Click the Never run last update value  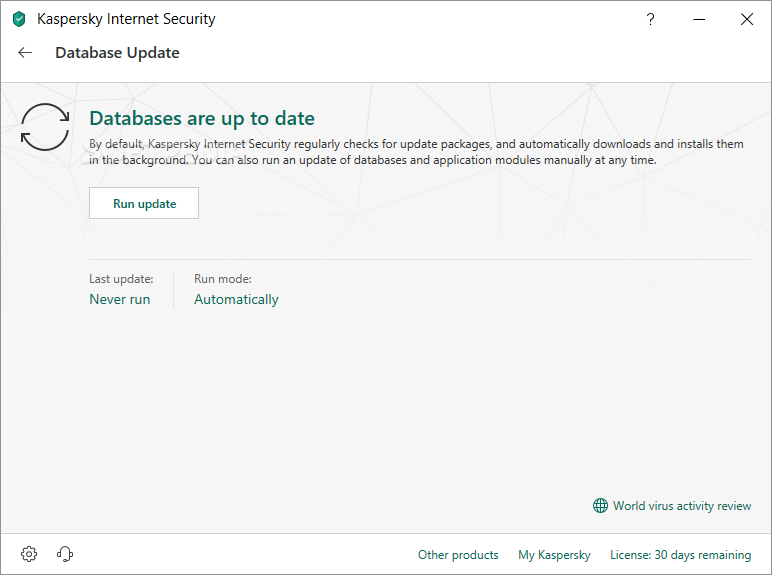pyautogui.click(x=120, y=299)
